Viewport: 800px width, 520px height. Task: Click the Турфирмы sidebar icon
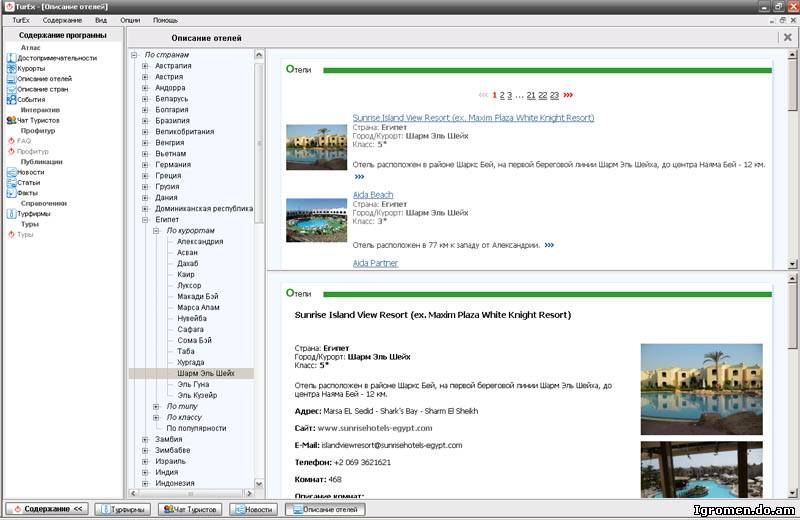(11, 214)
